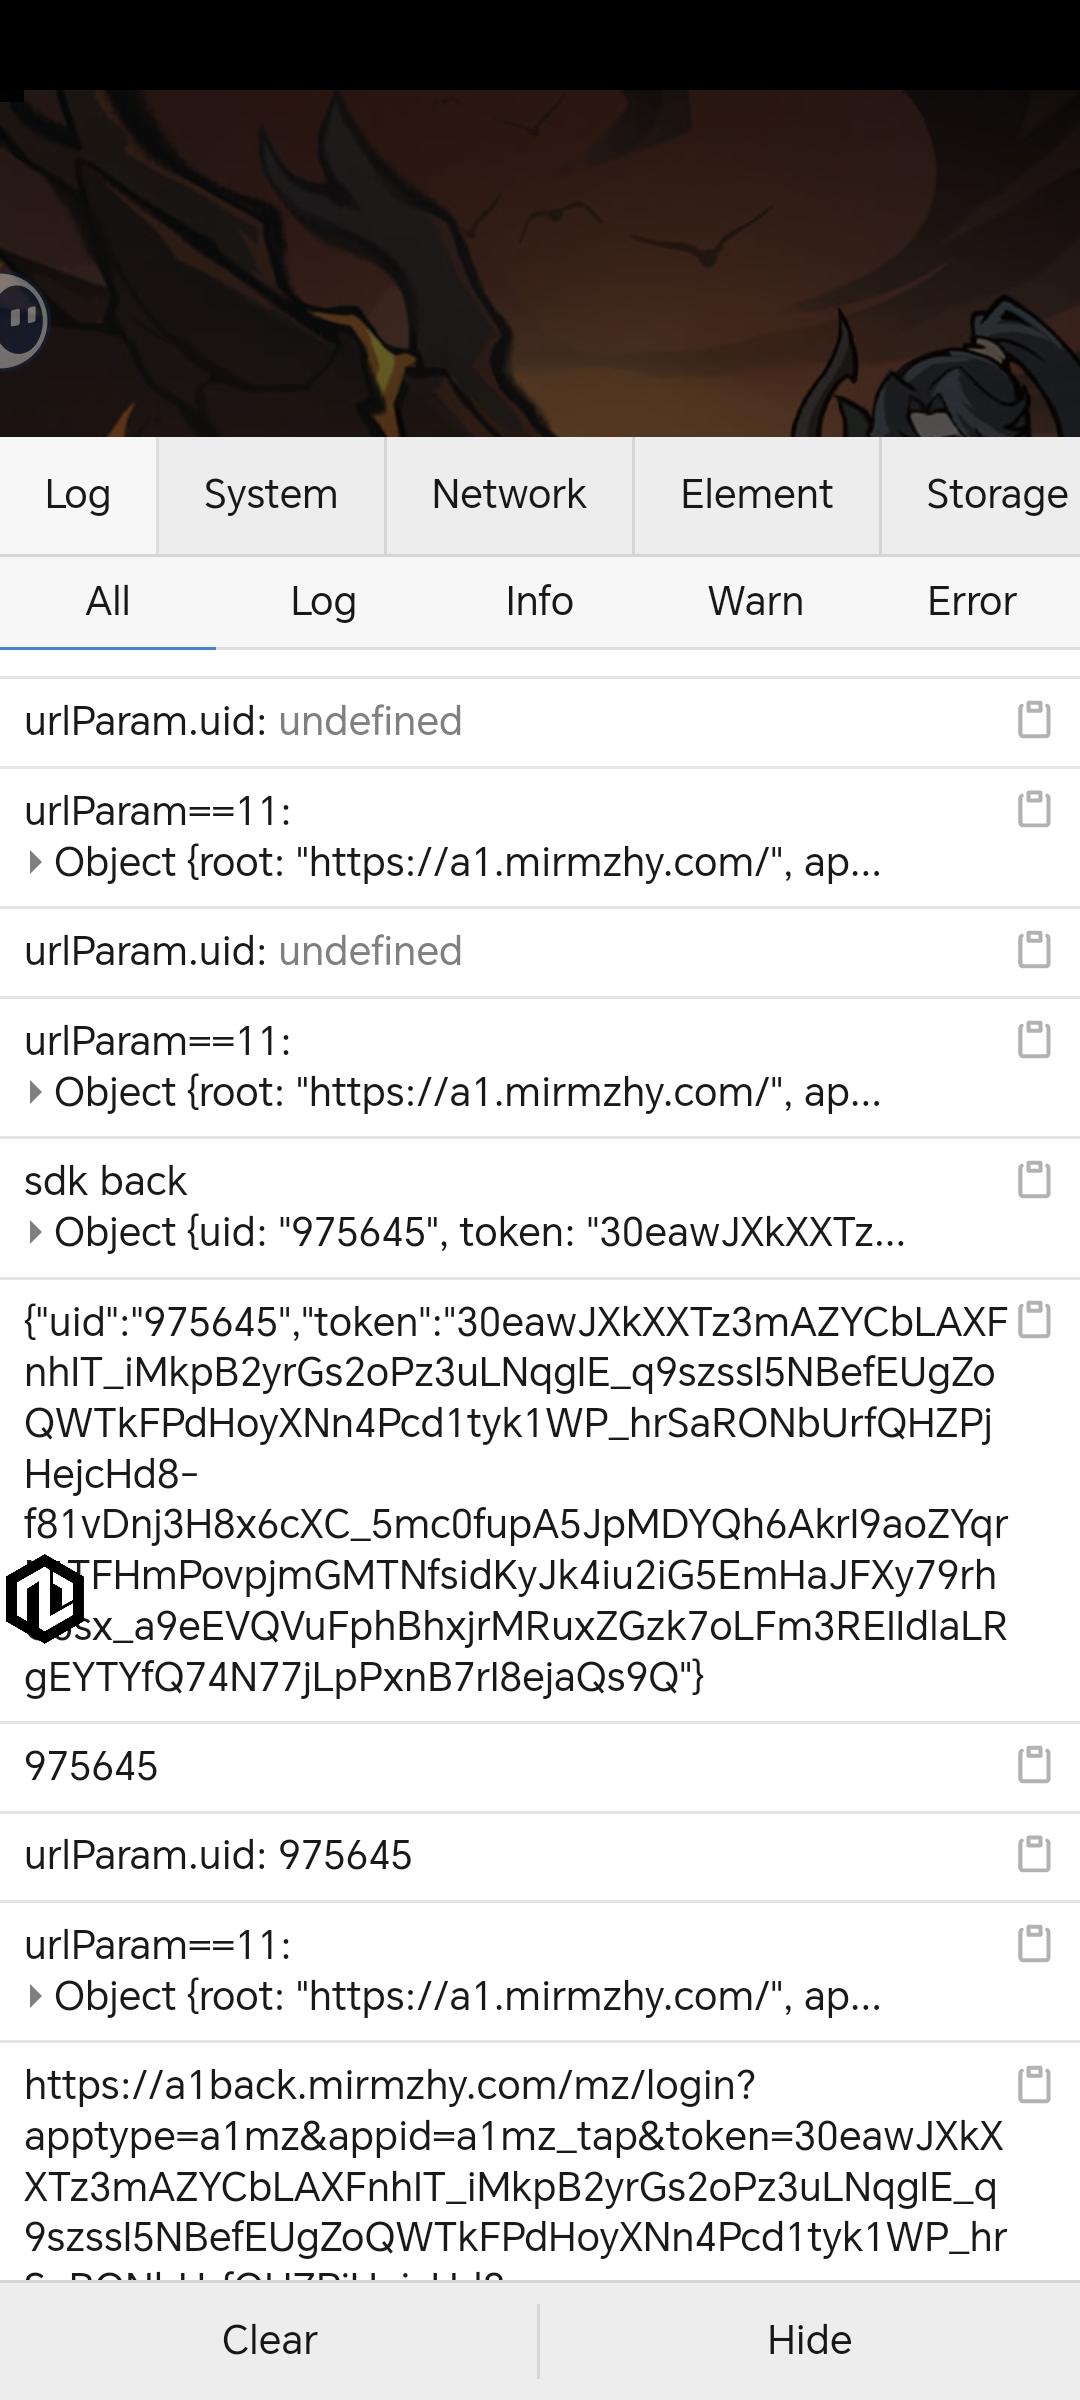The width and height of the screenshot is (1080, 2400).
Task: Show only Info level logs
Action: click(x=540, y=602)
